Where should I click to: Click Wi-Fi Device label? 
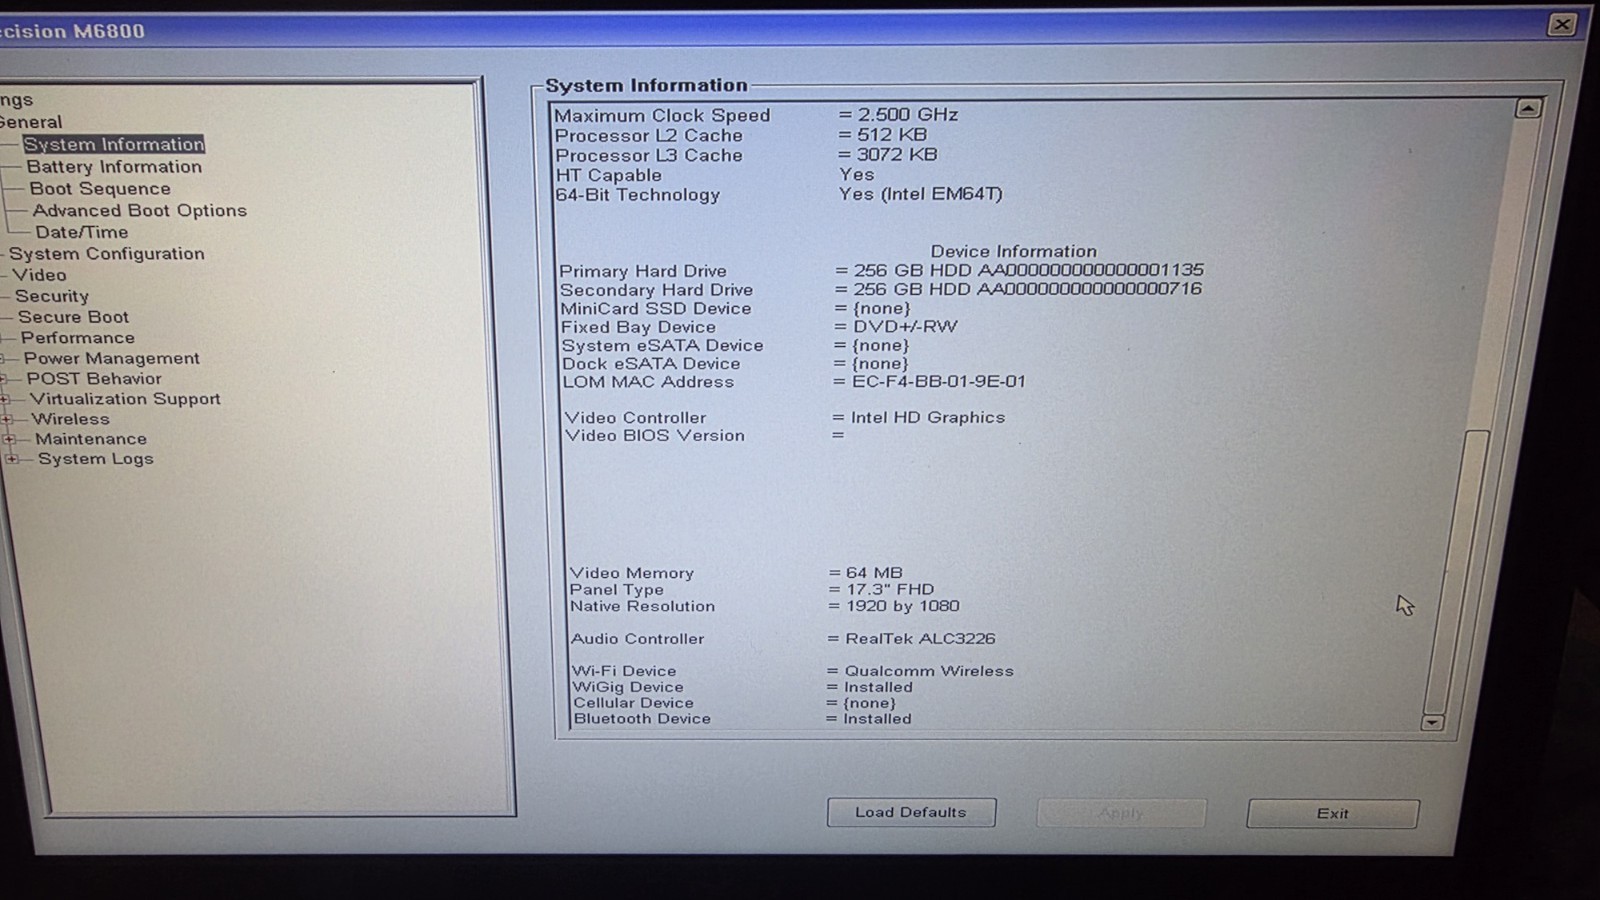[x=624, y=671]
